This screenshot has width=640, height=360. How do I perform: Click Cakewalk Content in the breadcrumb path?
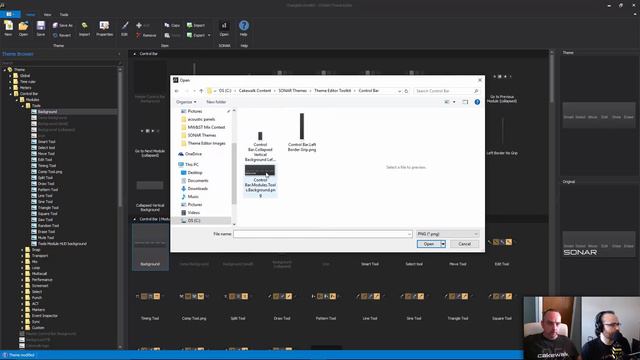click(x=255, y=91)
